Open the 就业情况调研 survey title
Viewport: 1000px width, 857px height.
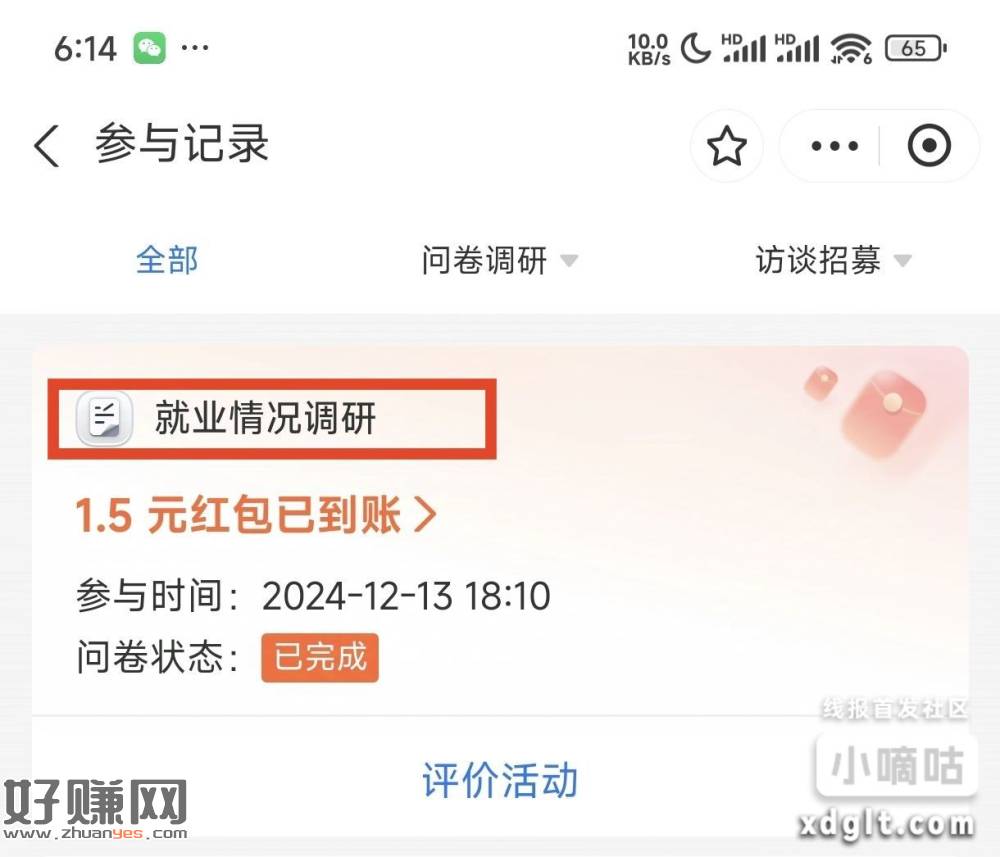[x=265, y=418]
